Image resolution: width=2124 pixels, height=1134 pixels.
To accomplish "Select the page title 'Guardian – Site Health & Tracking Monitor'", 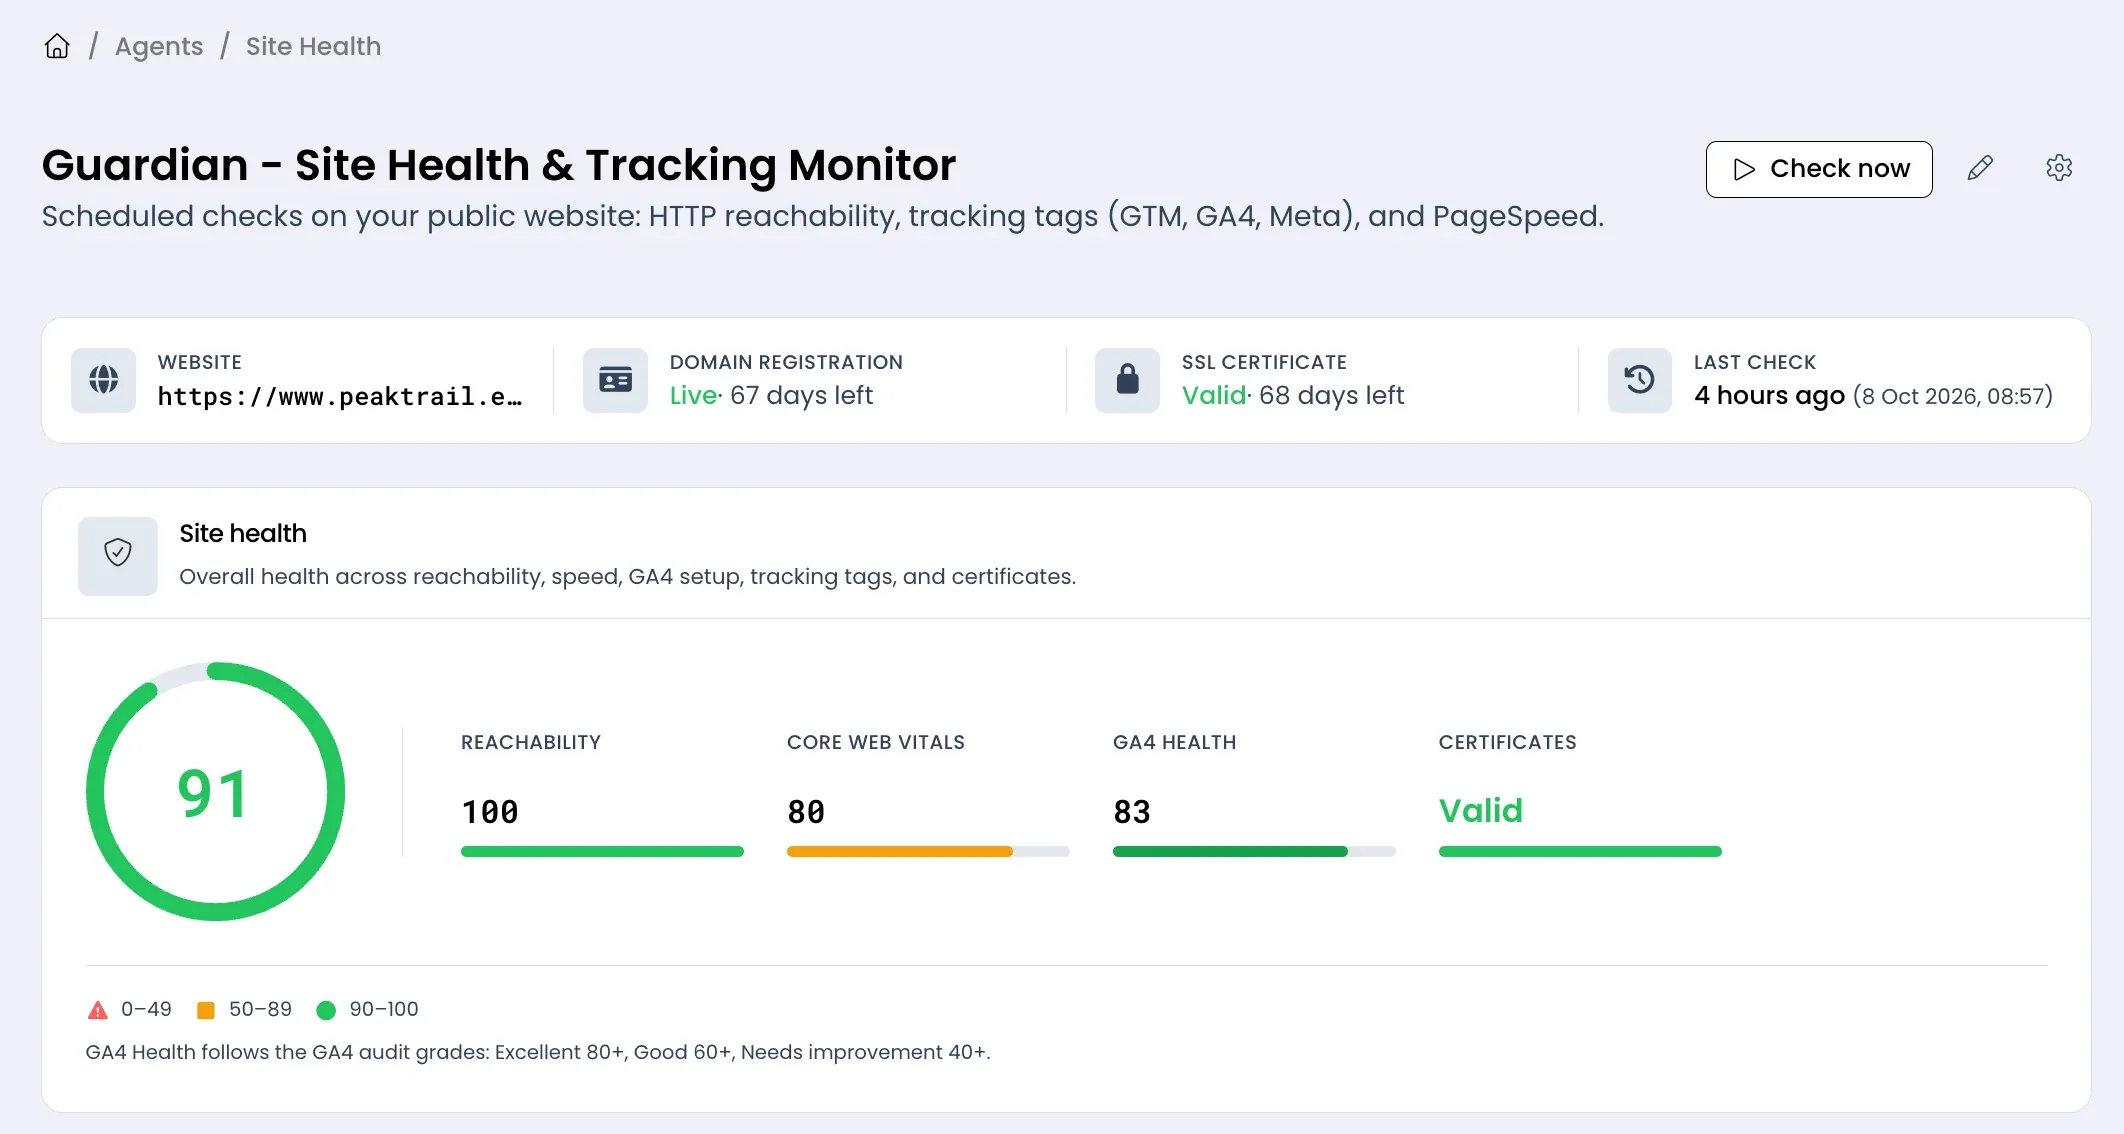I will [x=499, y=165].
